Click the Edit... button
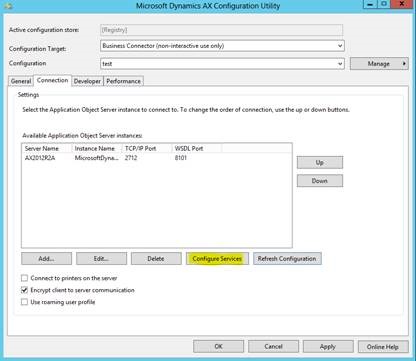The width and height of the screenshot is (416, 361). (101, 259)
